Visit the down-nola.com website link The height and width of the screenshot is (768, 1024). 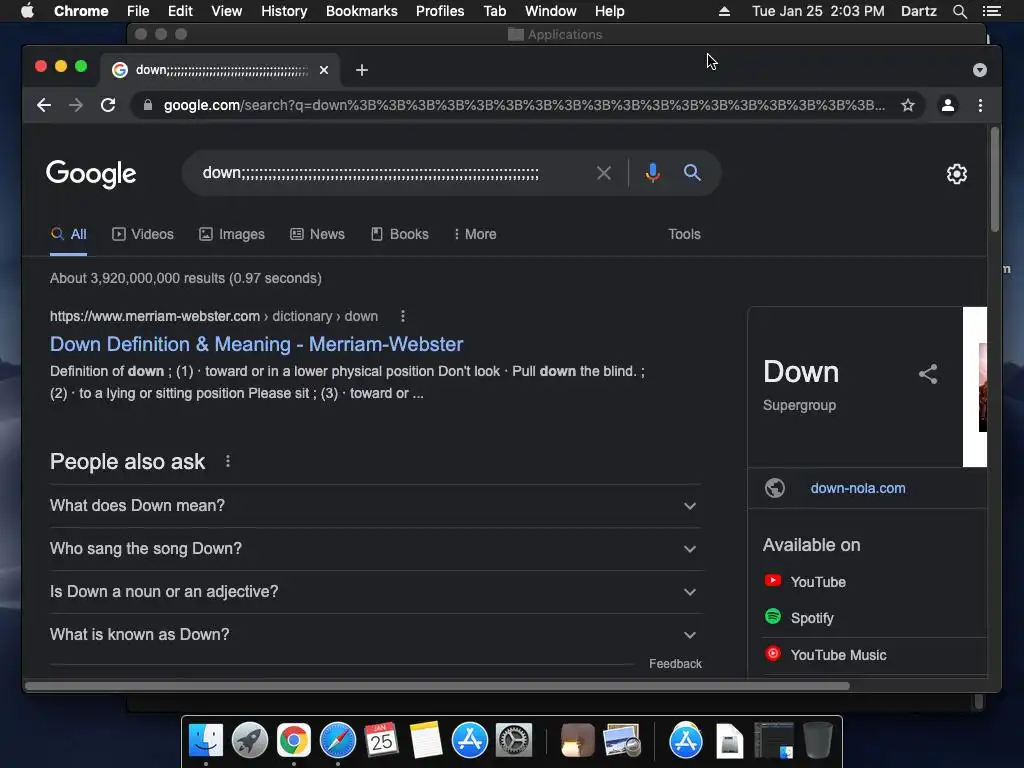point(858,488)
